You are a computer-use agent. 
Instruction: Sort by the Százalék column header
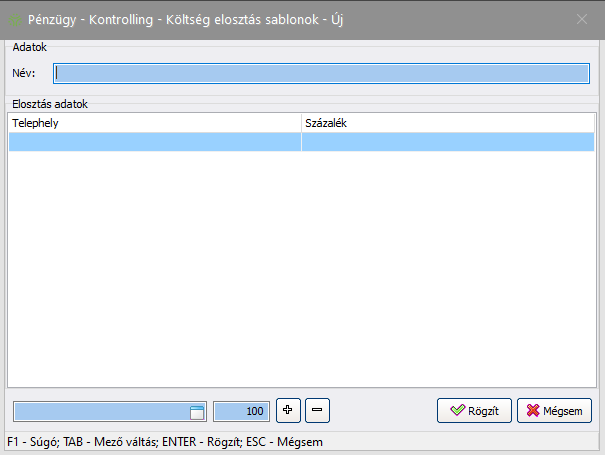(x=447, y=122)
